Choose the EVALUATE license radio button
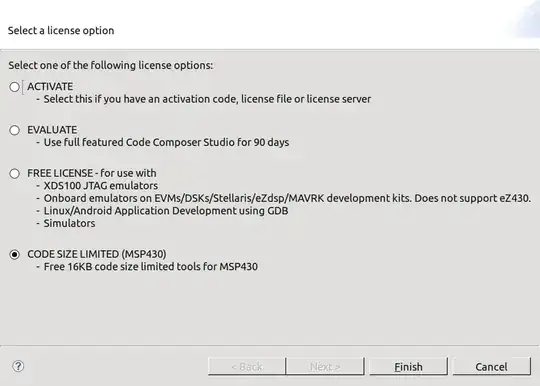This screenshot has width=540, height=386. click(x=14, y=130)
